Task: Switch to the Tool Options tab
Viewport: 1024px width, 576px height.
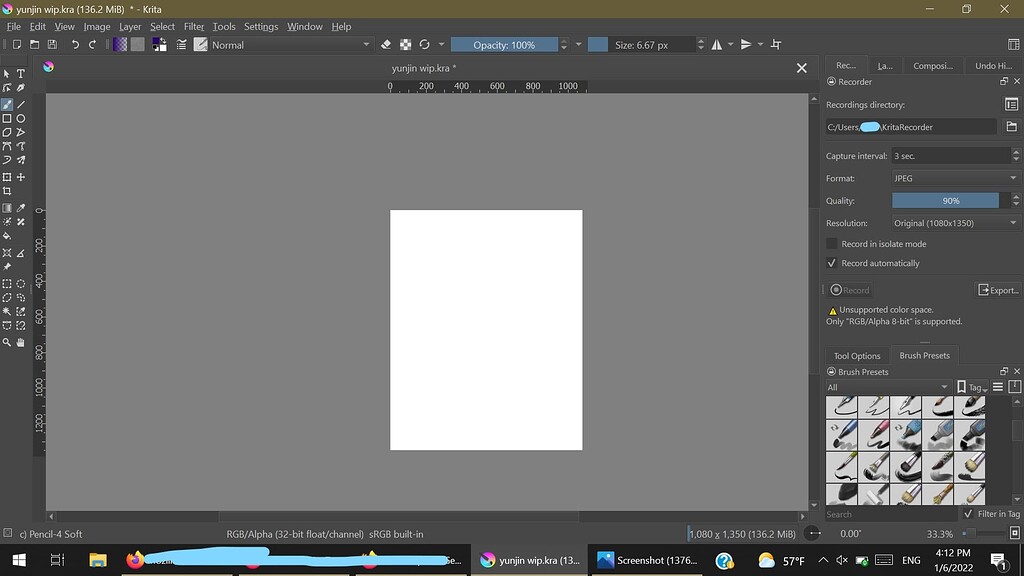Action: click(856, 355)
